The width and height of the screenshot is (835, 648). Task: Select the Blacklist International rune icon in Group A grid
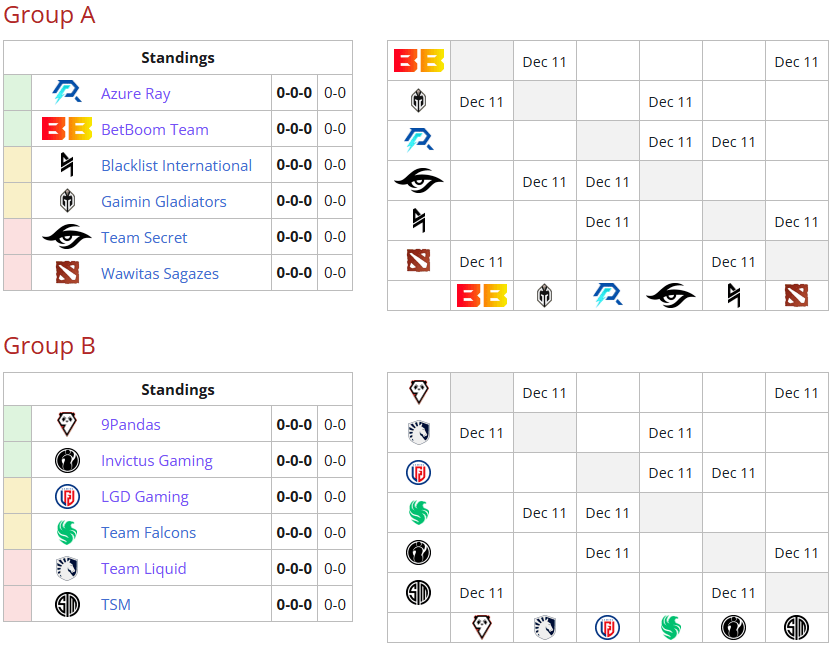pyautogui.click(x=417, y=221)
